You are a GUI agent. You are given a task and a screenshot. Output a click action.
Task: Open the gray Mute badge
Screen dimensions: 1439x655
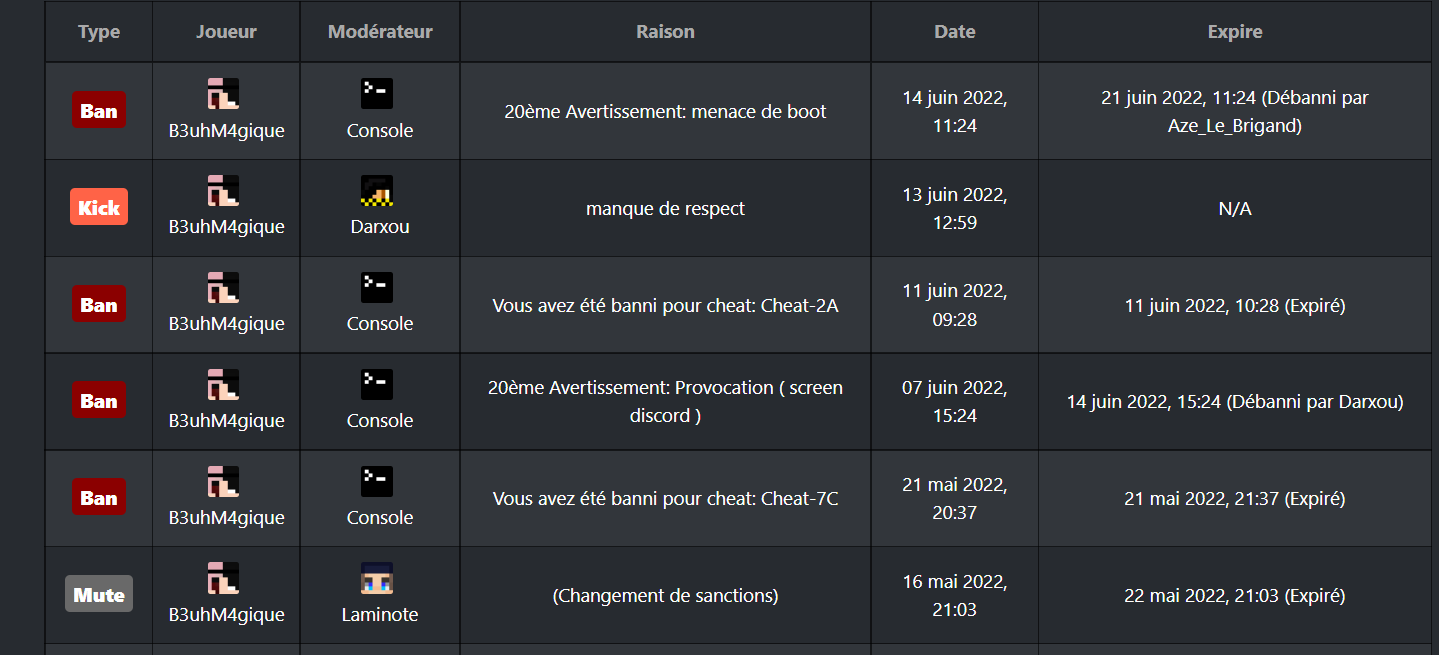(99, 595)
